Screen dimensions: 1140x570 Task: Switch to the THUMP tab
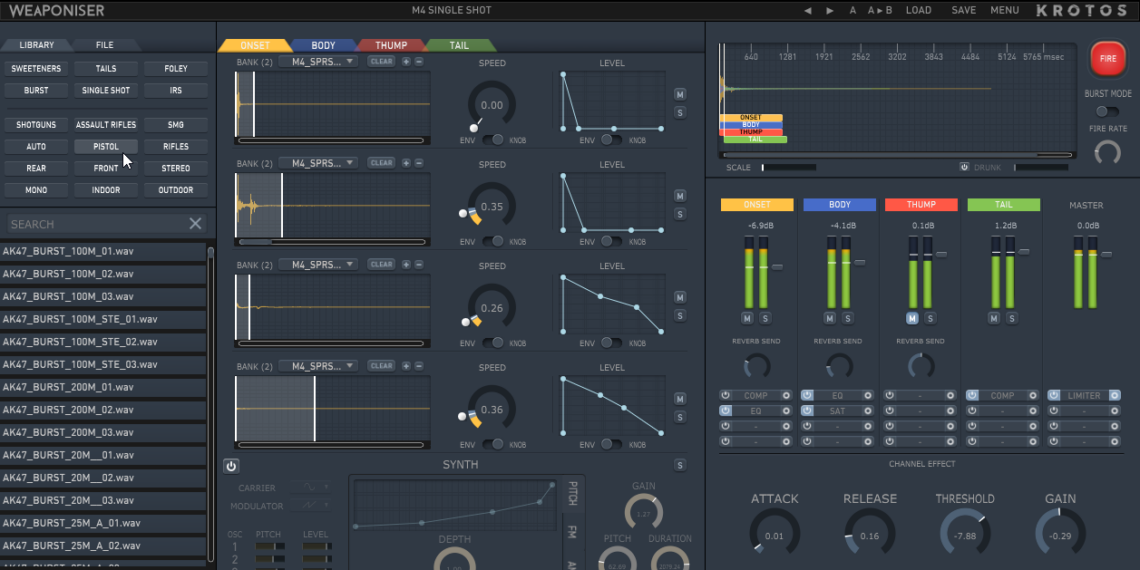[391, 45]
